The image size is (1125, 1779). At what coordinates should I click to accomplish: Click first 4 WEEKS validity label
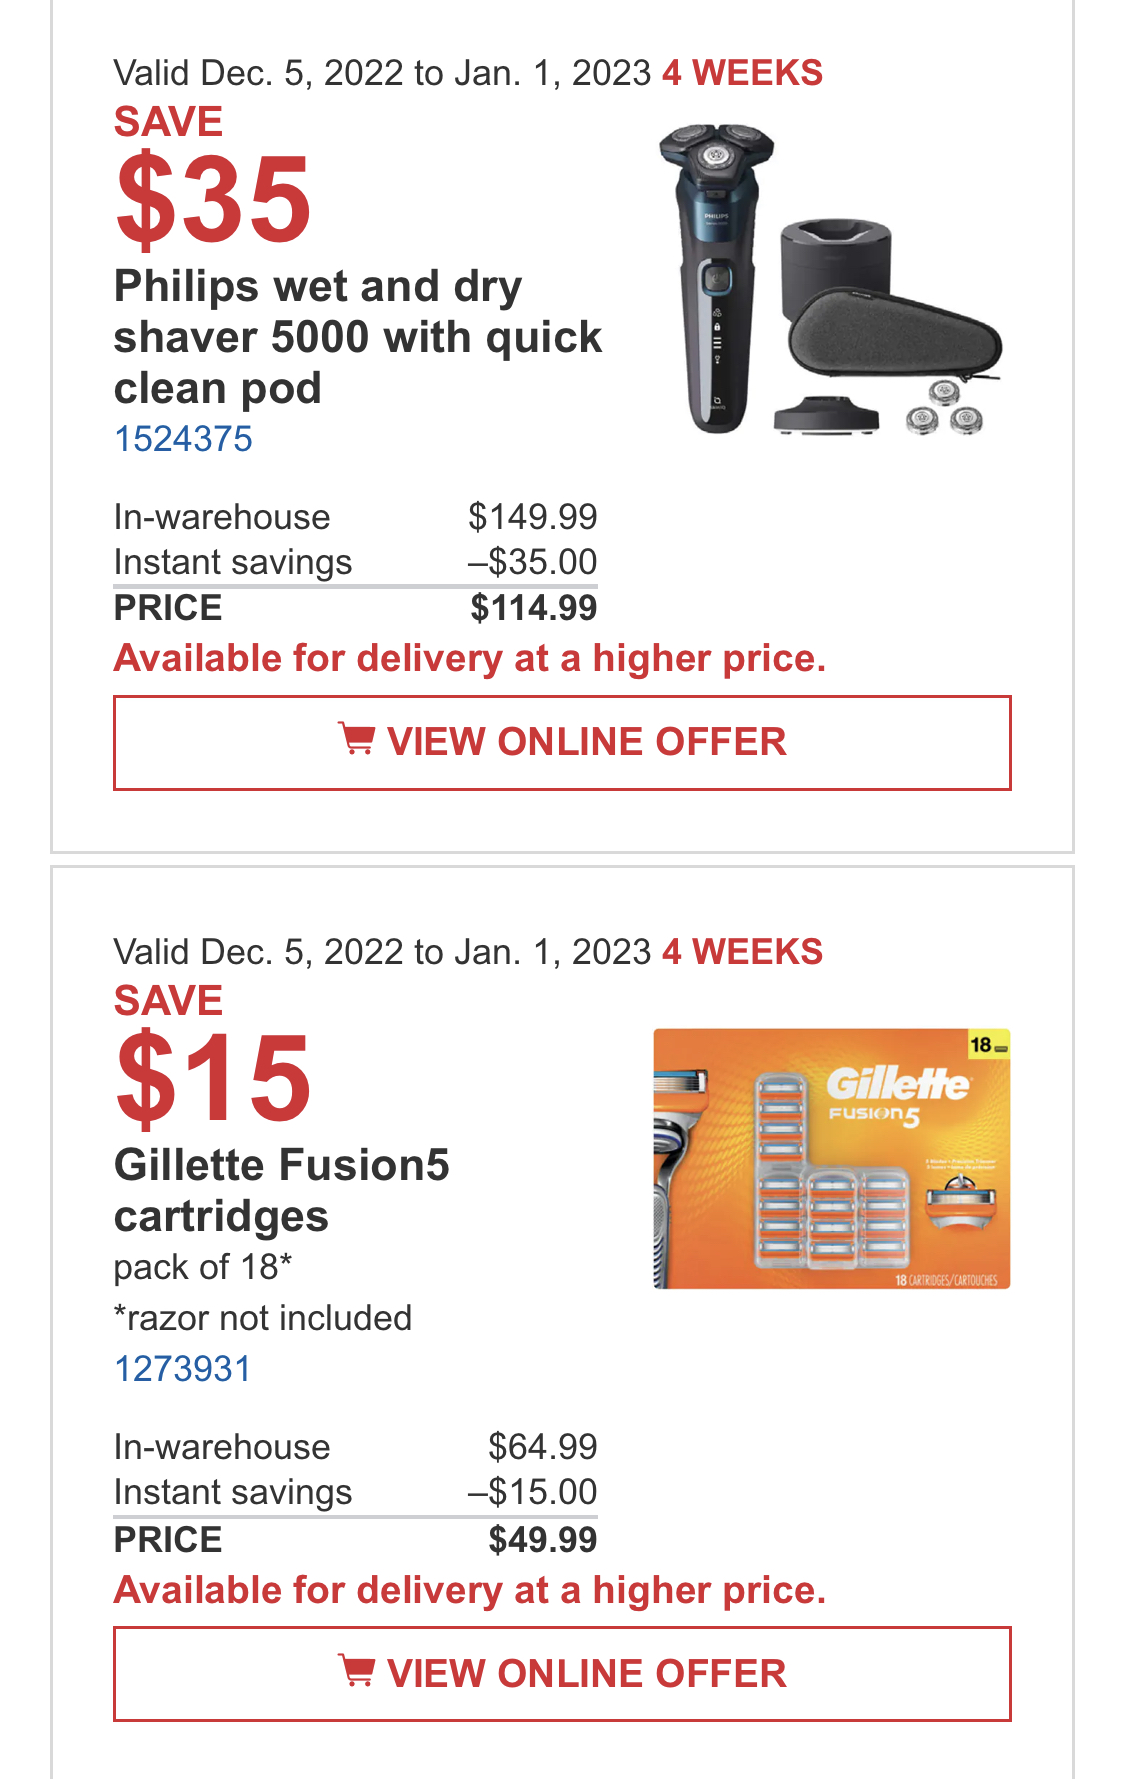coord(742,73)
